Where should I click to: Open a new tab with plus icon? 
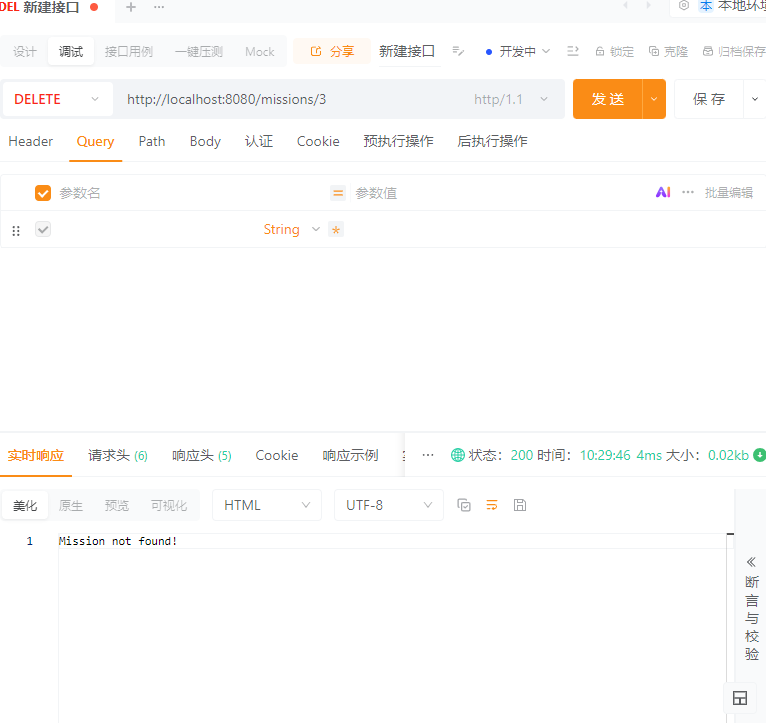pyautogui.click(x=130, y=7)
